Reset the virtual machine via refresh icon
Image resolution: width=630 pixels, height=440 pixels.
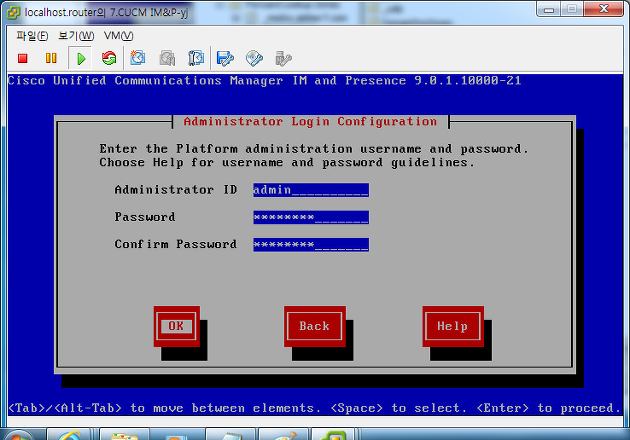[x=109, y=58]
